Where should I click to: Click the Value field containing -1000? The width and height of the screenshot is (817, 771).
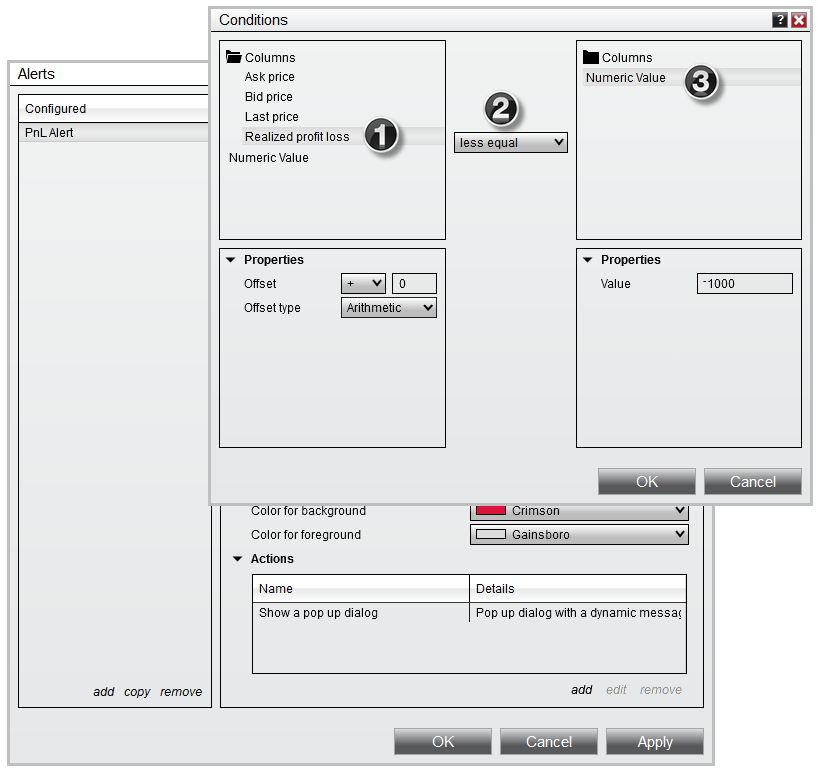(744, 284)
